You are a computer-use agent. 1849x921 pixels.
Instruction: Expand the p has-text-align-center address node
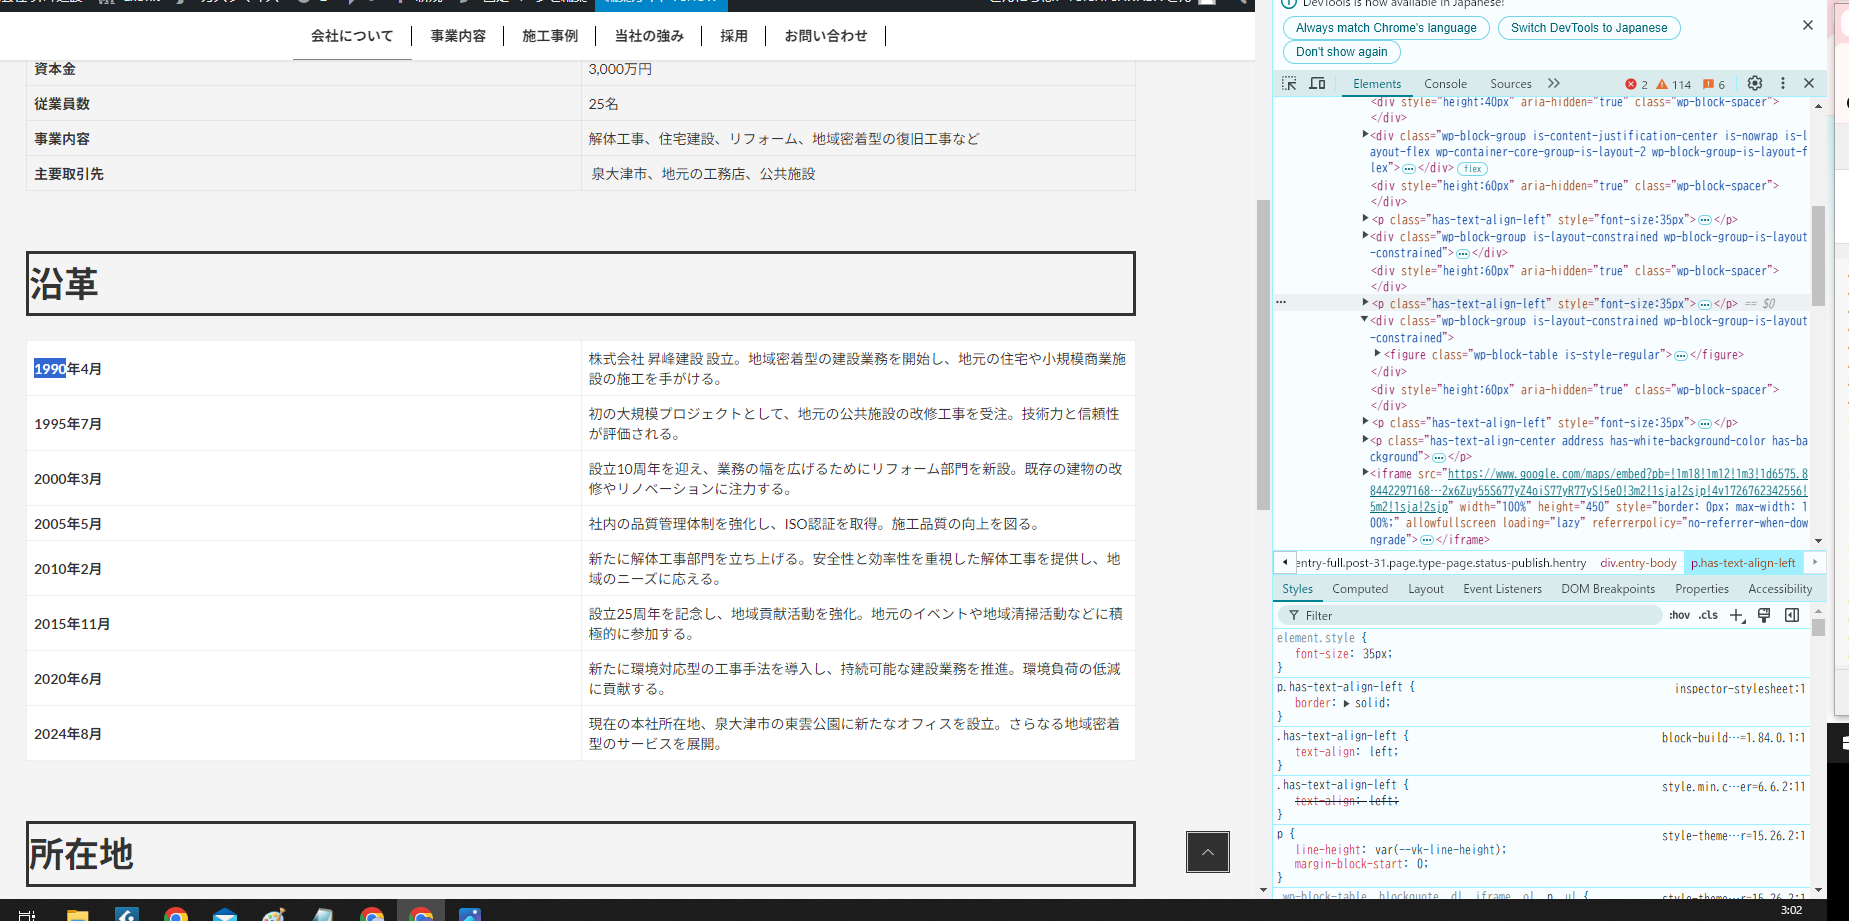(x=1365, y=439)
